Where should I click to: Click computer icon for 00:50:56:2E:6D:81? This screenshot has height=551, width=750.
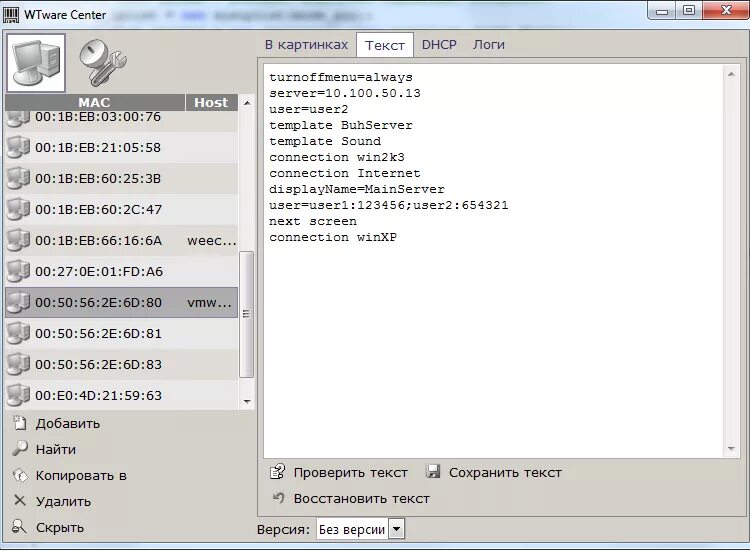click(x=18, y=333)
